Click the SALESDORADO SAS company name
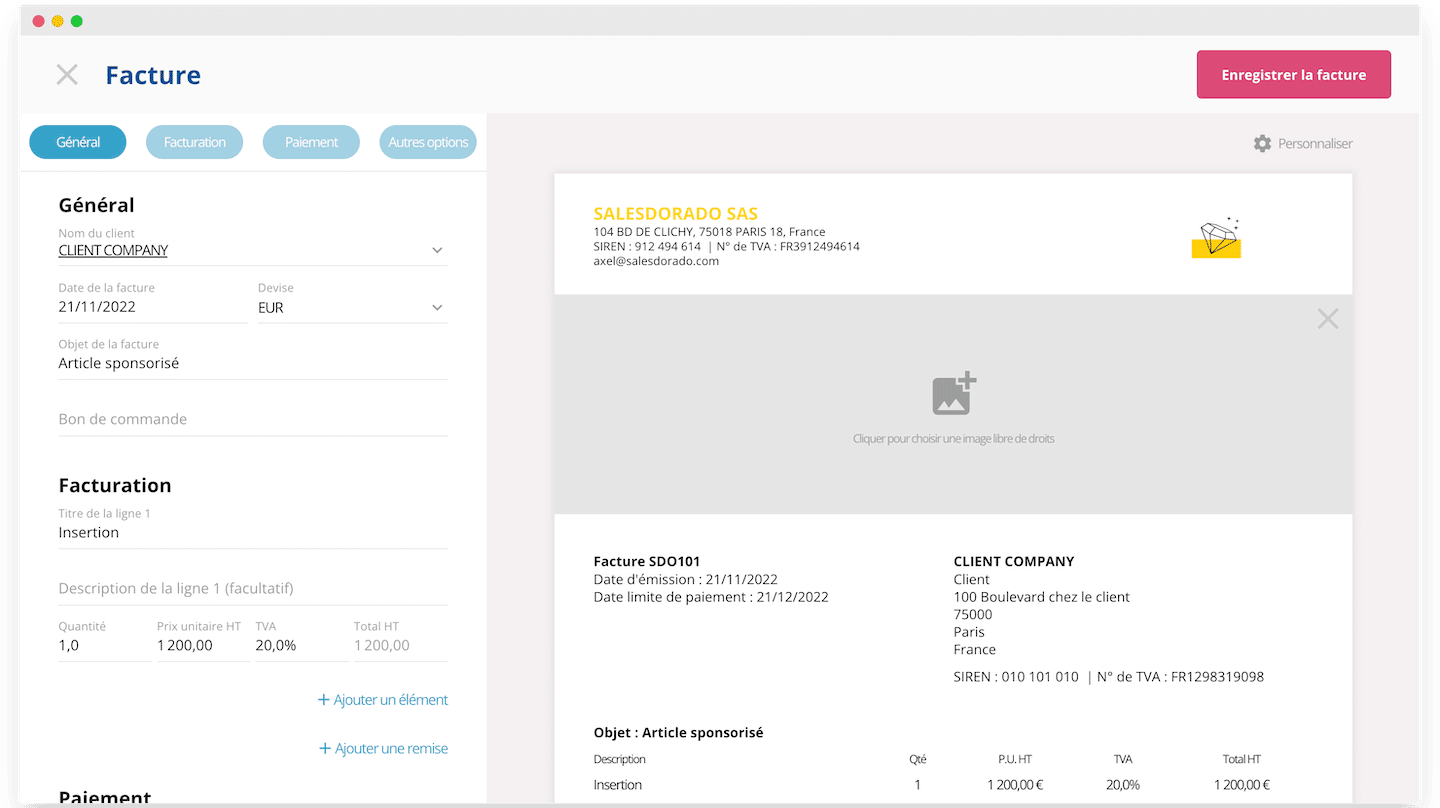Viewport: 1440px width, 808px height. pos(676,213)
